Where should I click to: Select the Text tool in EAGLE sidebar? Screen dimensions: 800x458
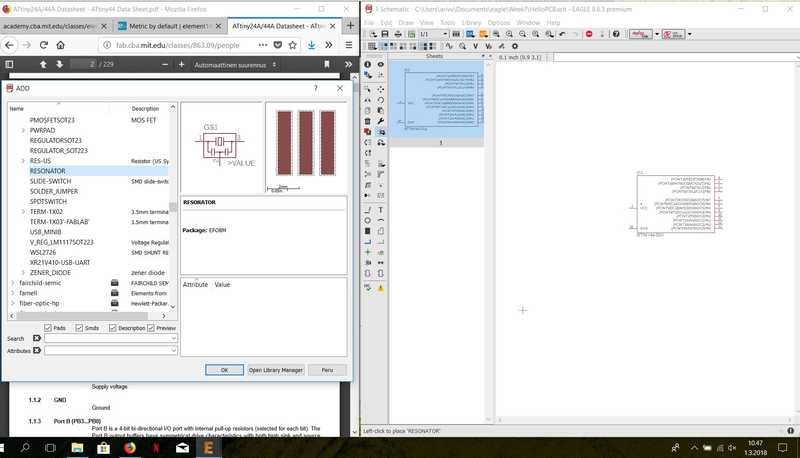[x=381, y=210]
